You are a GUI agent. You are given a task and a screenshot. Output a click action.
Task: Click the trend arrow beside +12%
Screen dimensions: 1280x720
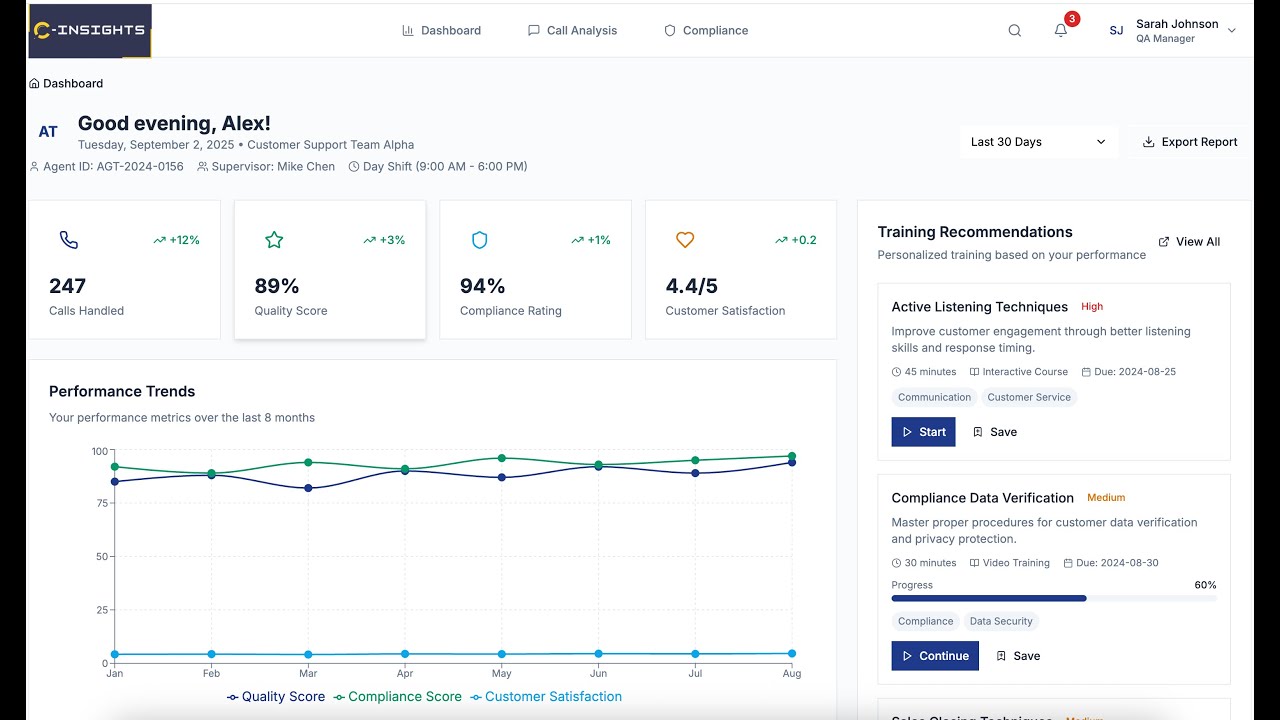[159, 240]
